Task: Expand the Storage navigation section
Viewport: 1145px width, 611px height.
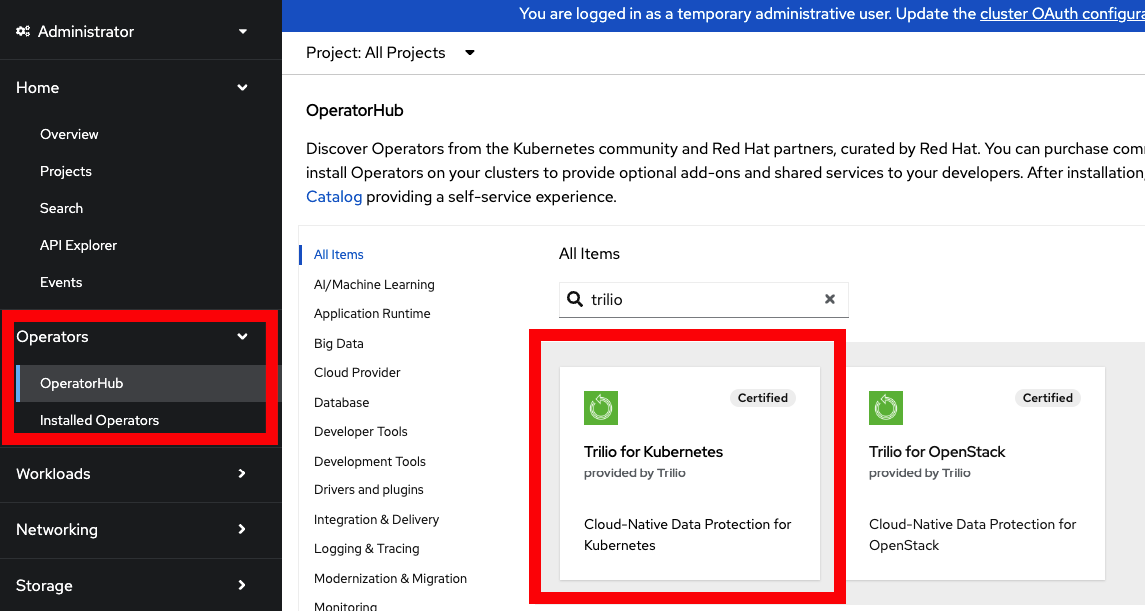Action: (242, 586)
